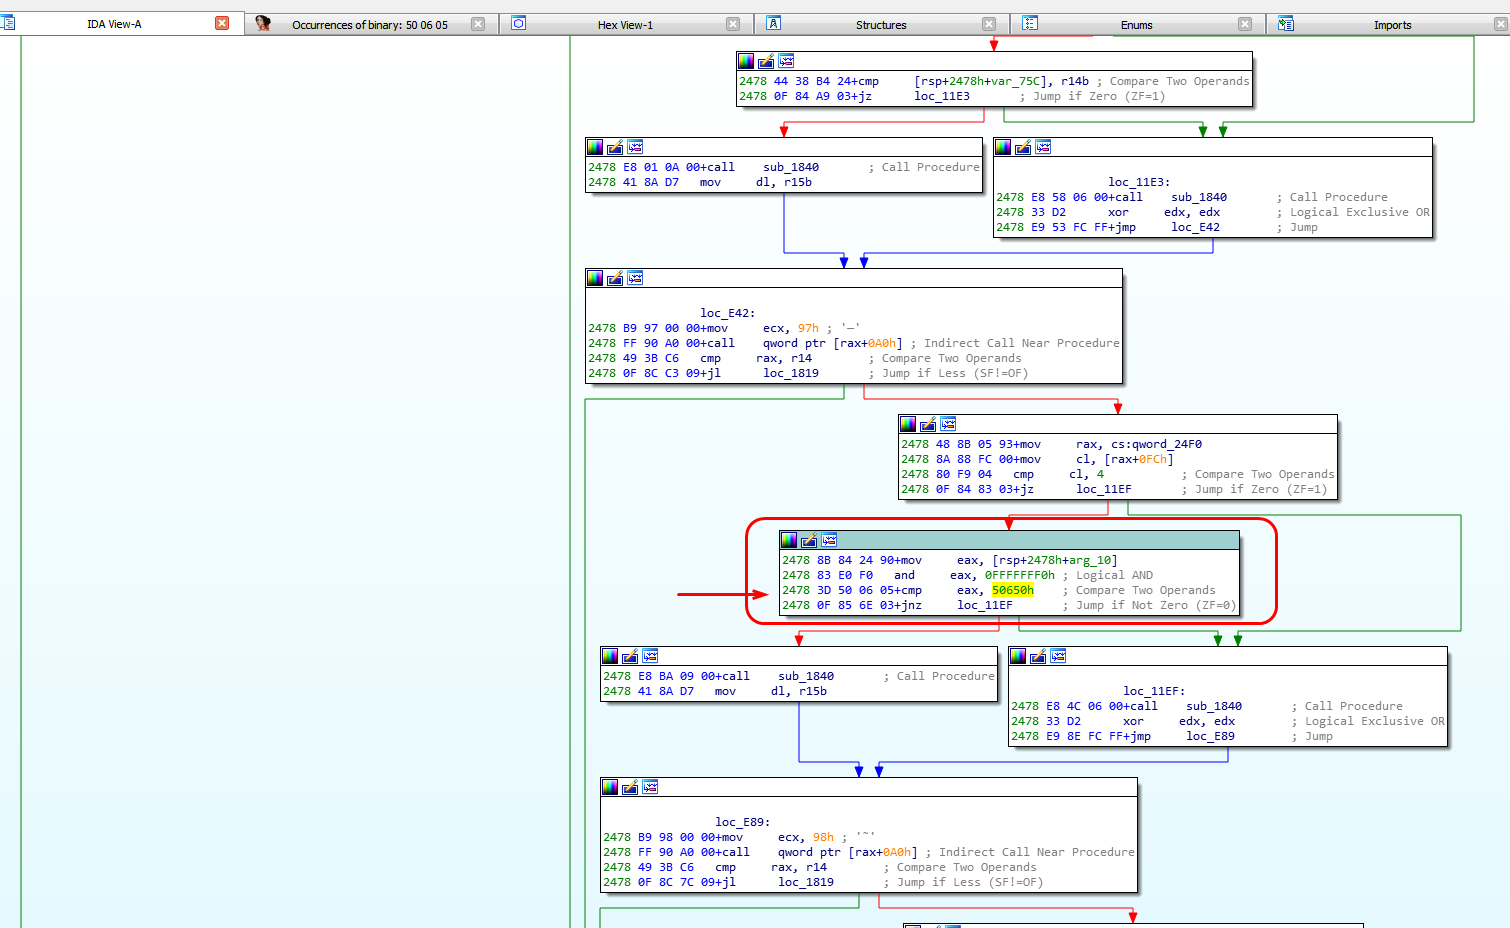Switch to the IDA View-A tab
The image size is (1510, 928).
tap(114, 24)
